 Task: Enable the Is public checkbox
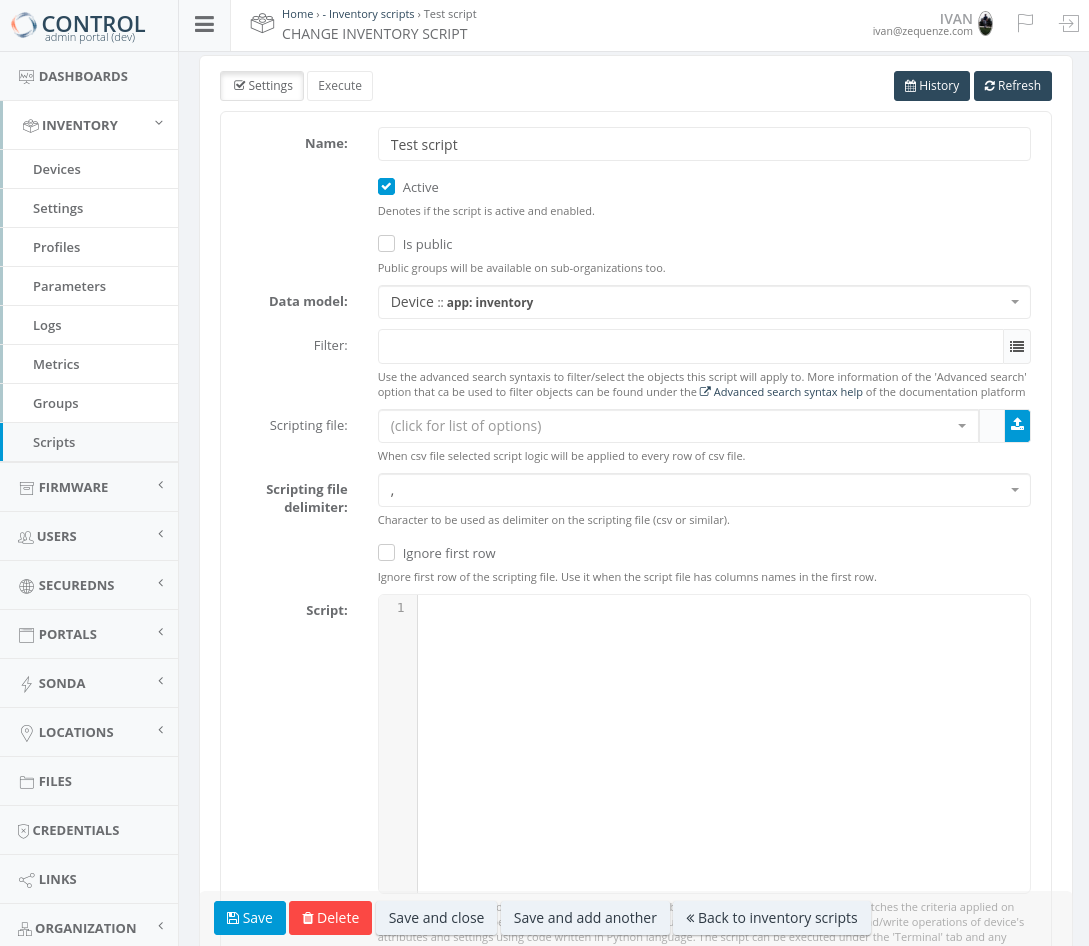387,244
